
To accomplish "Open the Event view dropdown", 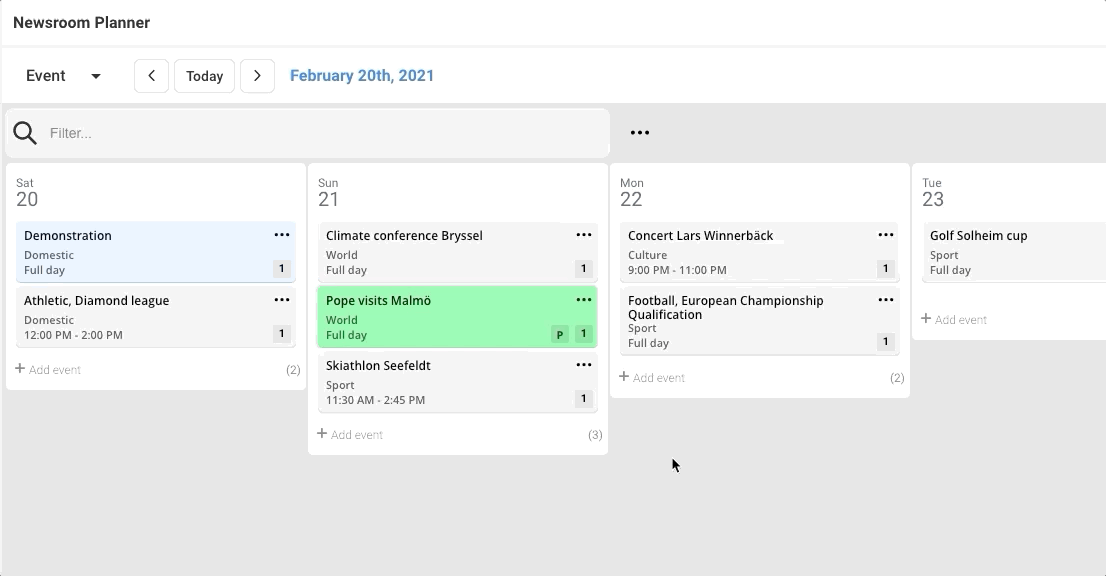I will (63, 76).
